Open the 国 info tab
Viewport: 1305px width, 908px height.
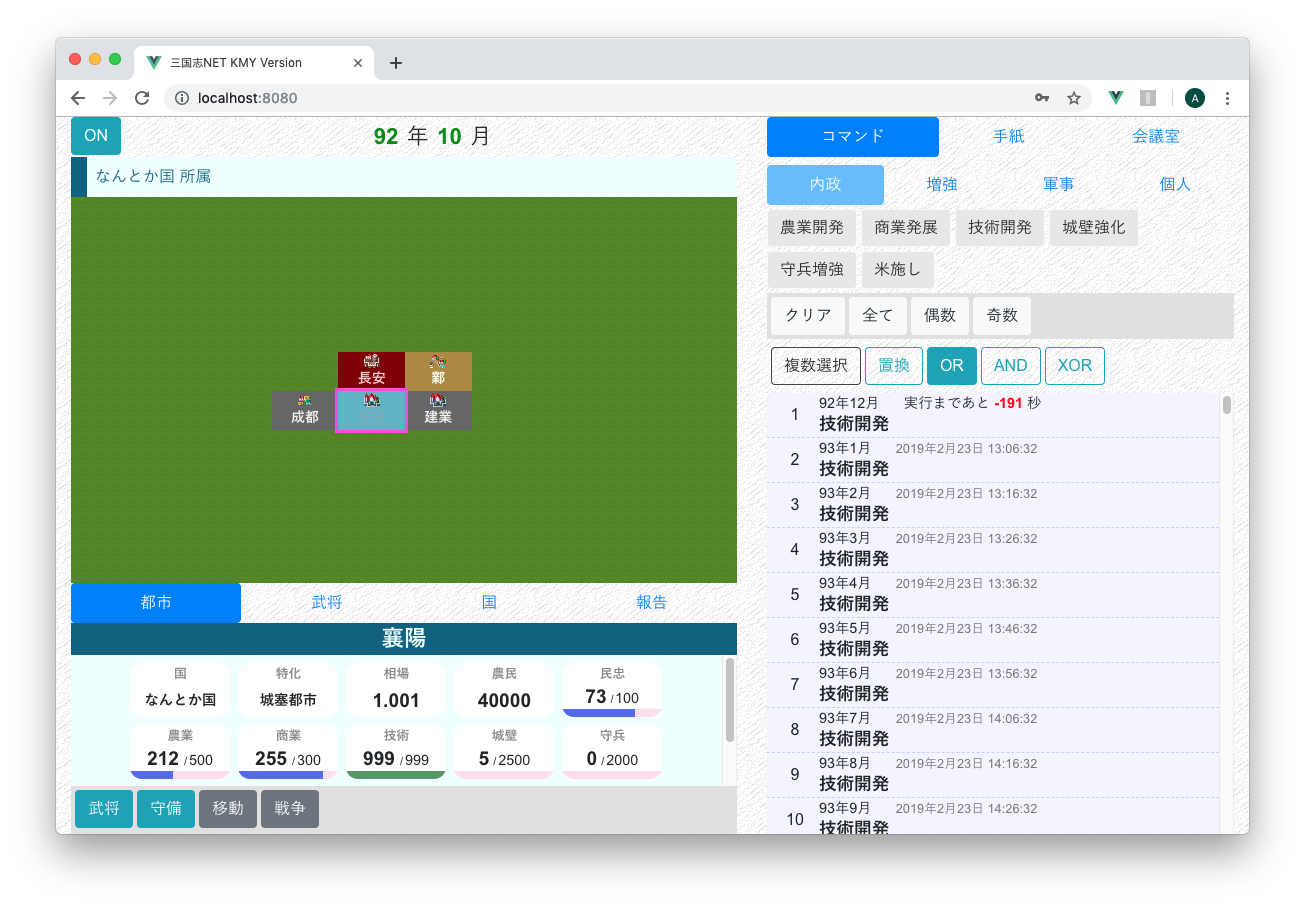coord(489,603)
